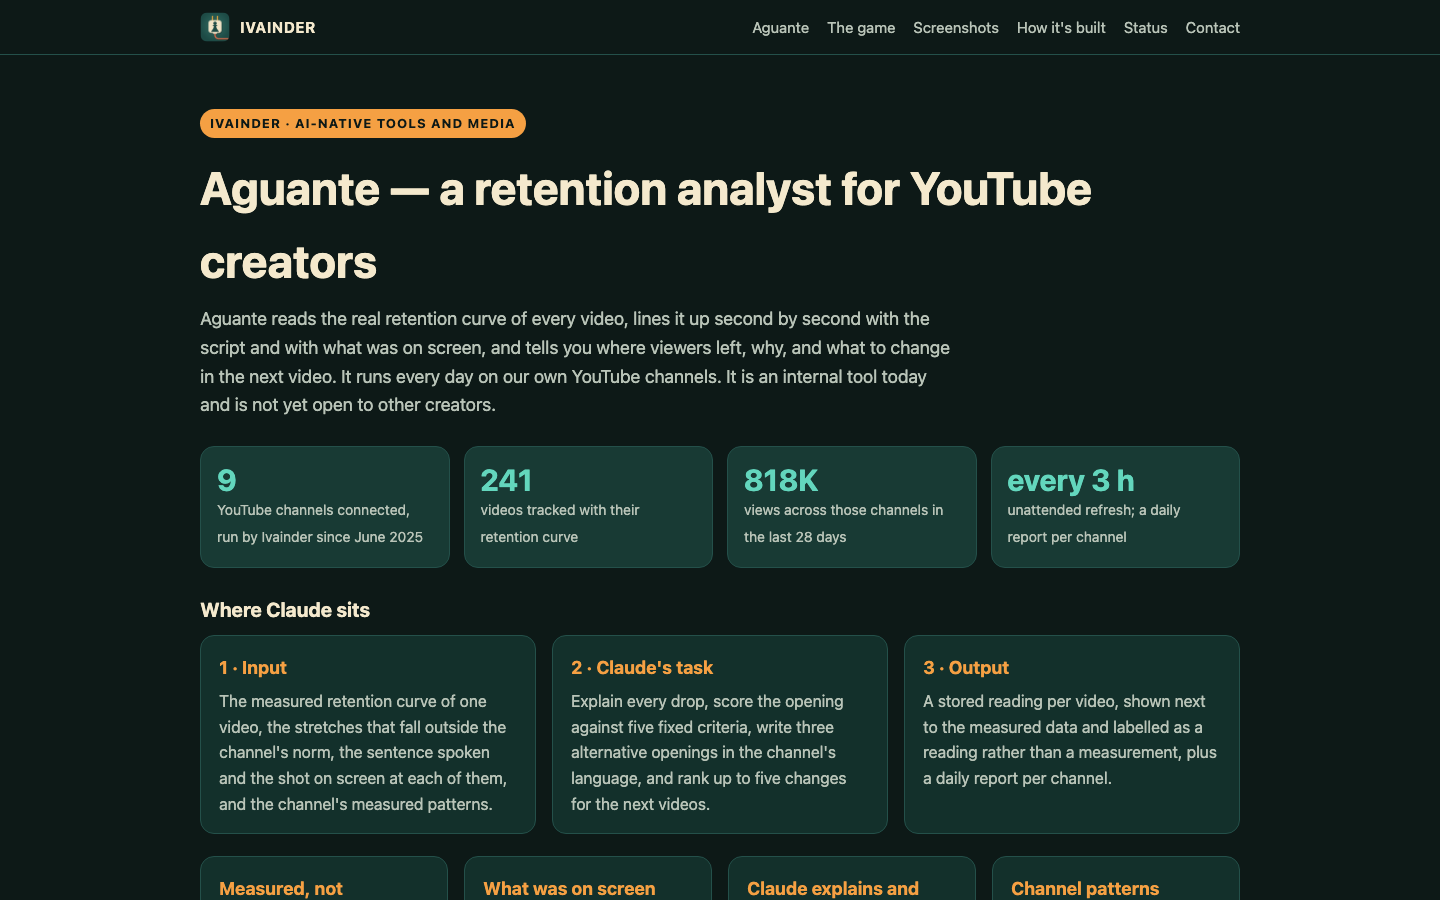
Task: Open The game nav link
Action: pyautogui.click(x=861, y=28)
